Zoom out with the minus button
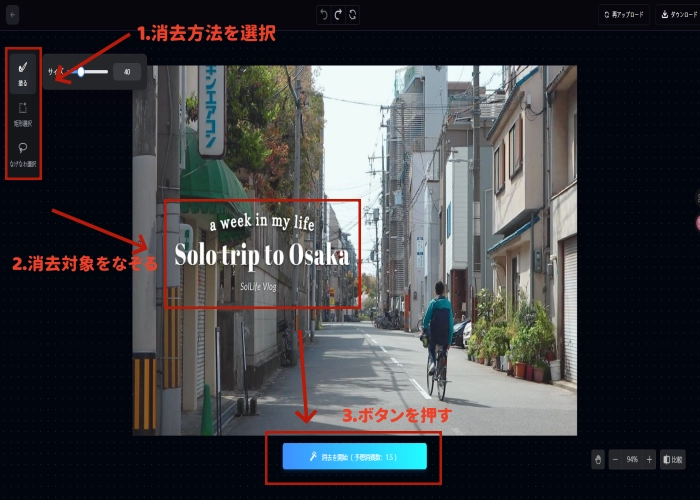This screenshot has height=500, width=700. tap(615, 459)
